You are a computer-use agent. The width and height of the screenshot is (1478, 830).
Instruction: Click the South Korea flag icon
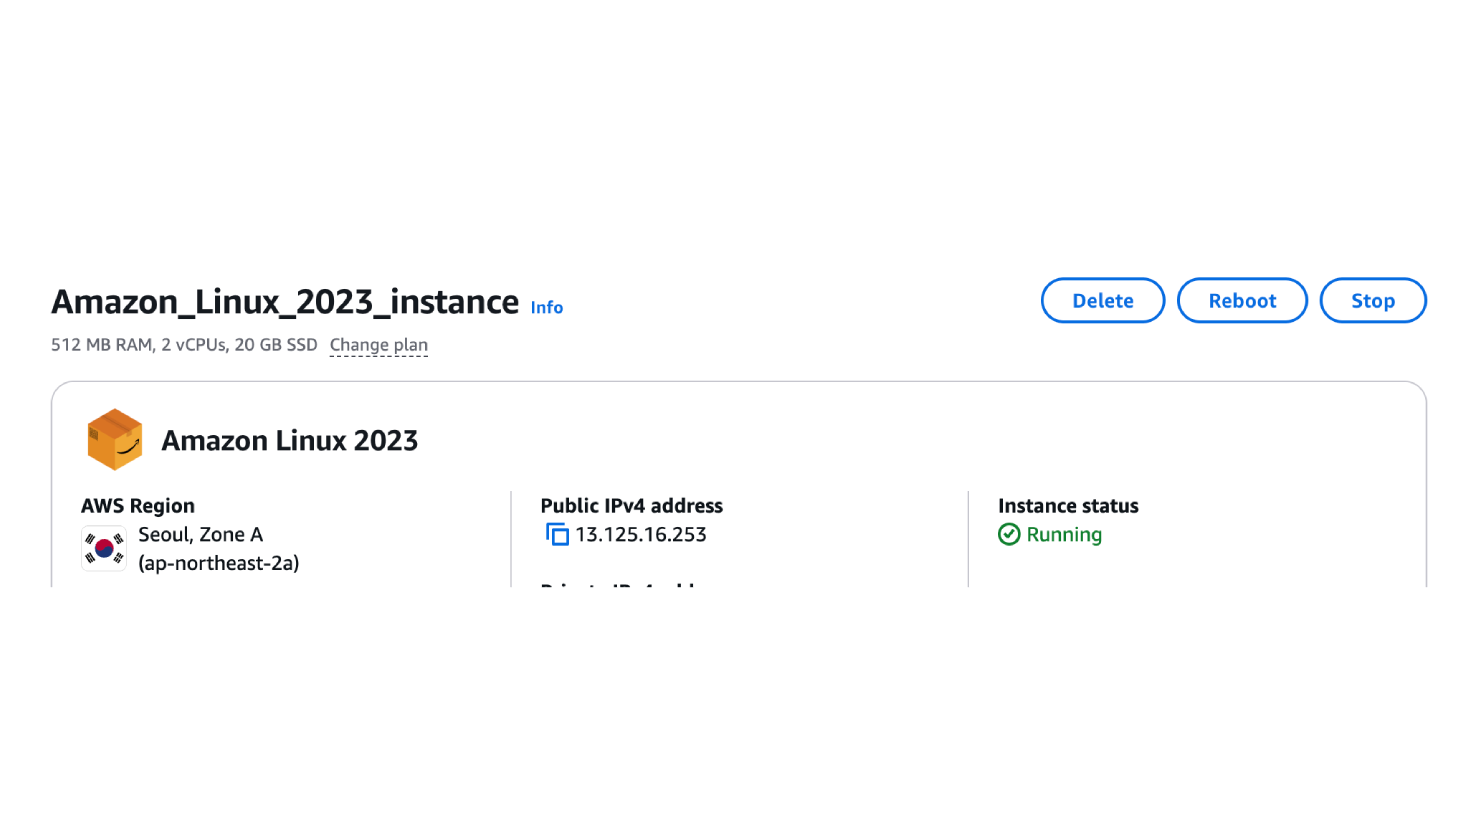click(104, 548)
